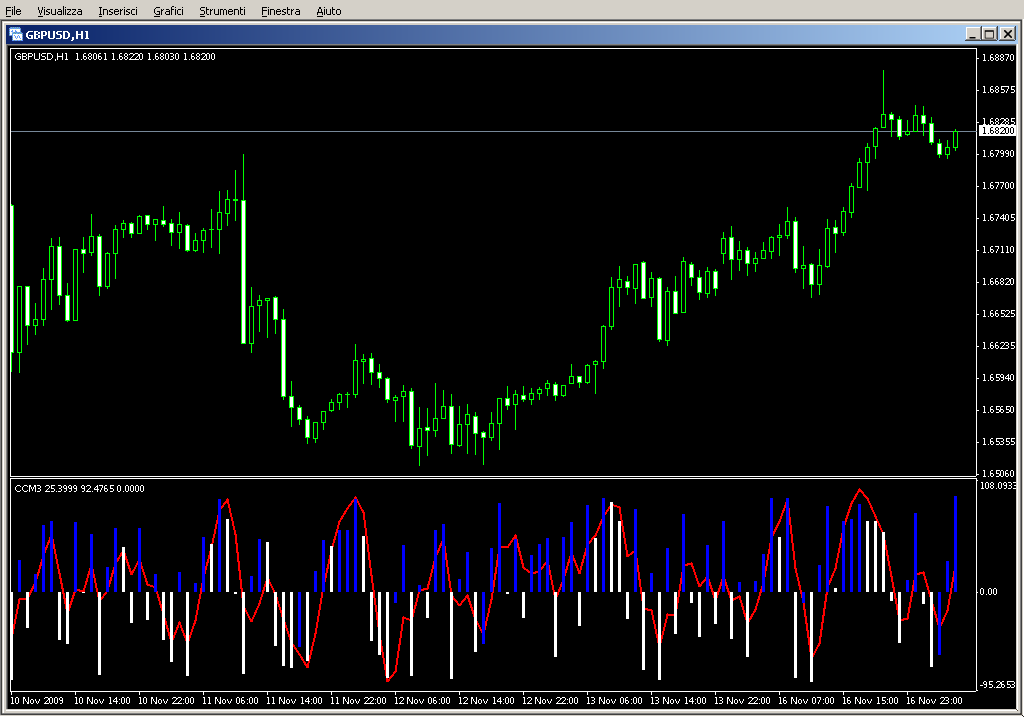Click the 1.65060 price axis label

coord(998,473)
